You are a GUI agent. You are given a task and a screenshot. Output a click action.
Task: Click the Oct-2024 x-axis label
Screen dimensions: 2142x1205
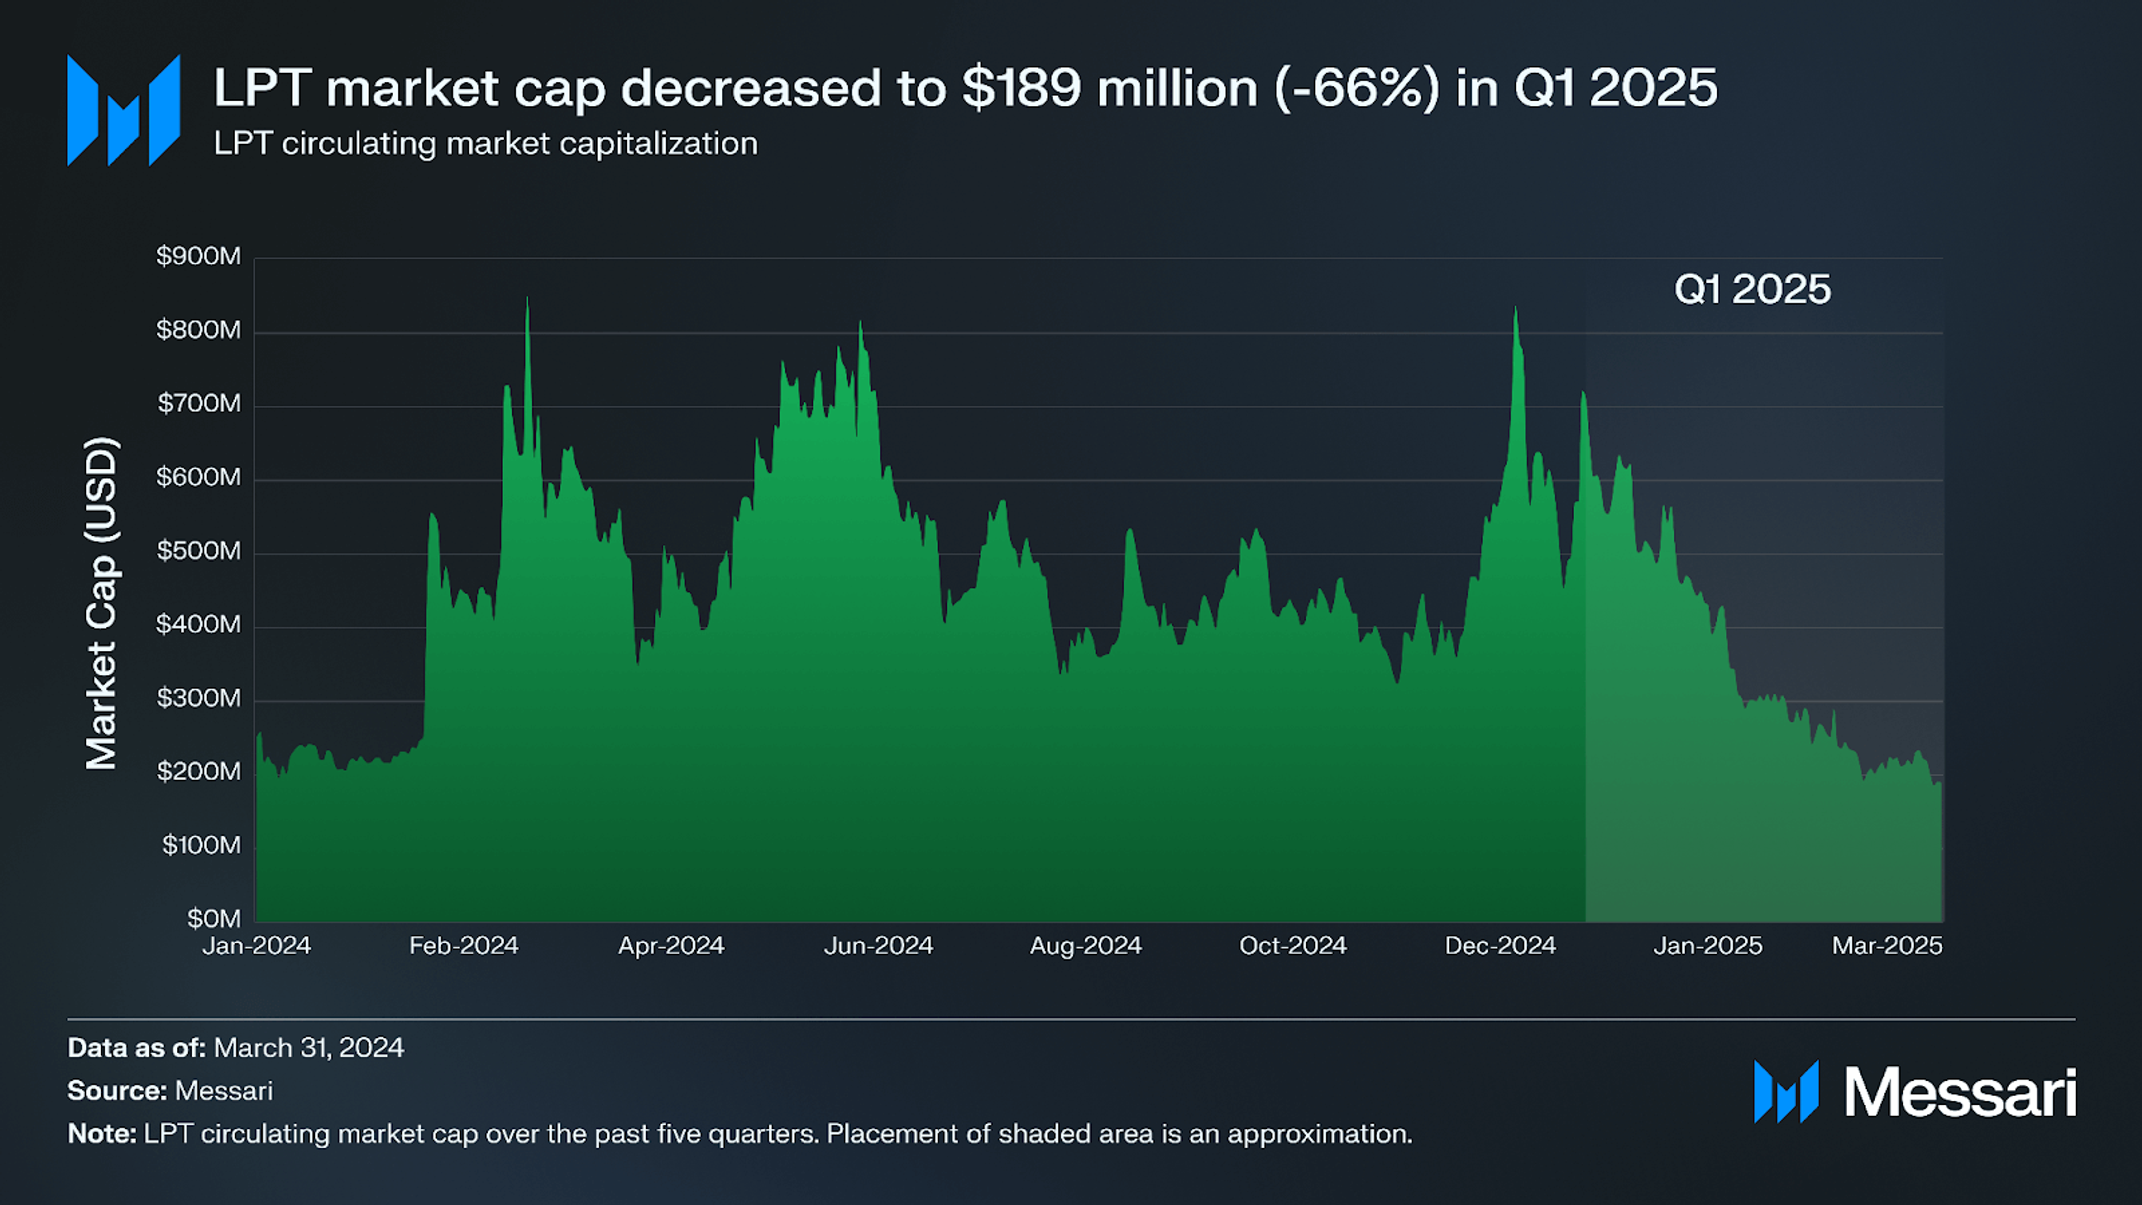[1293, 946]
